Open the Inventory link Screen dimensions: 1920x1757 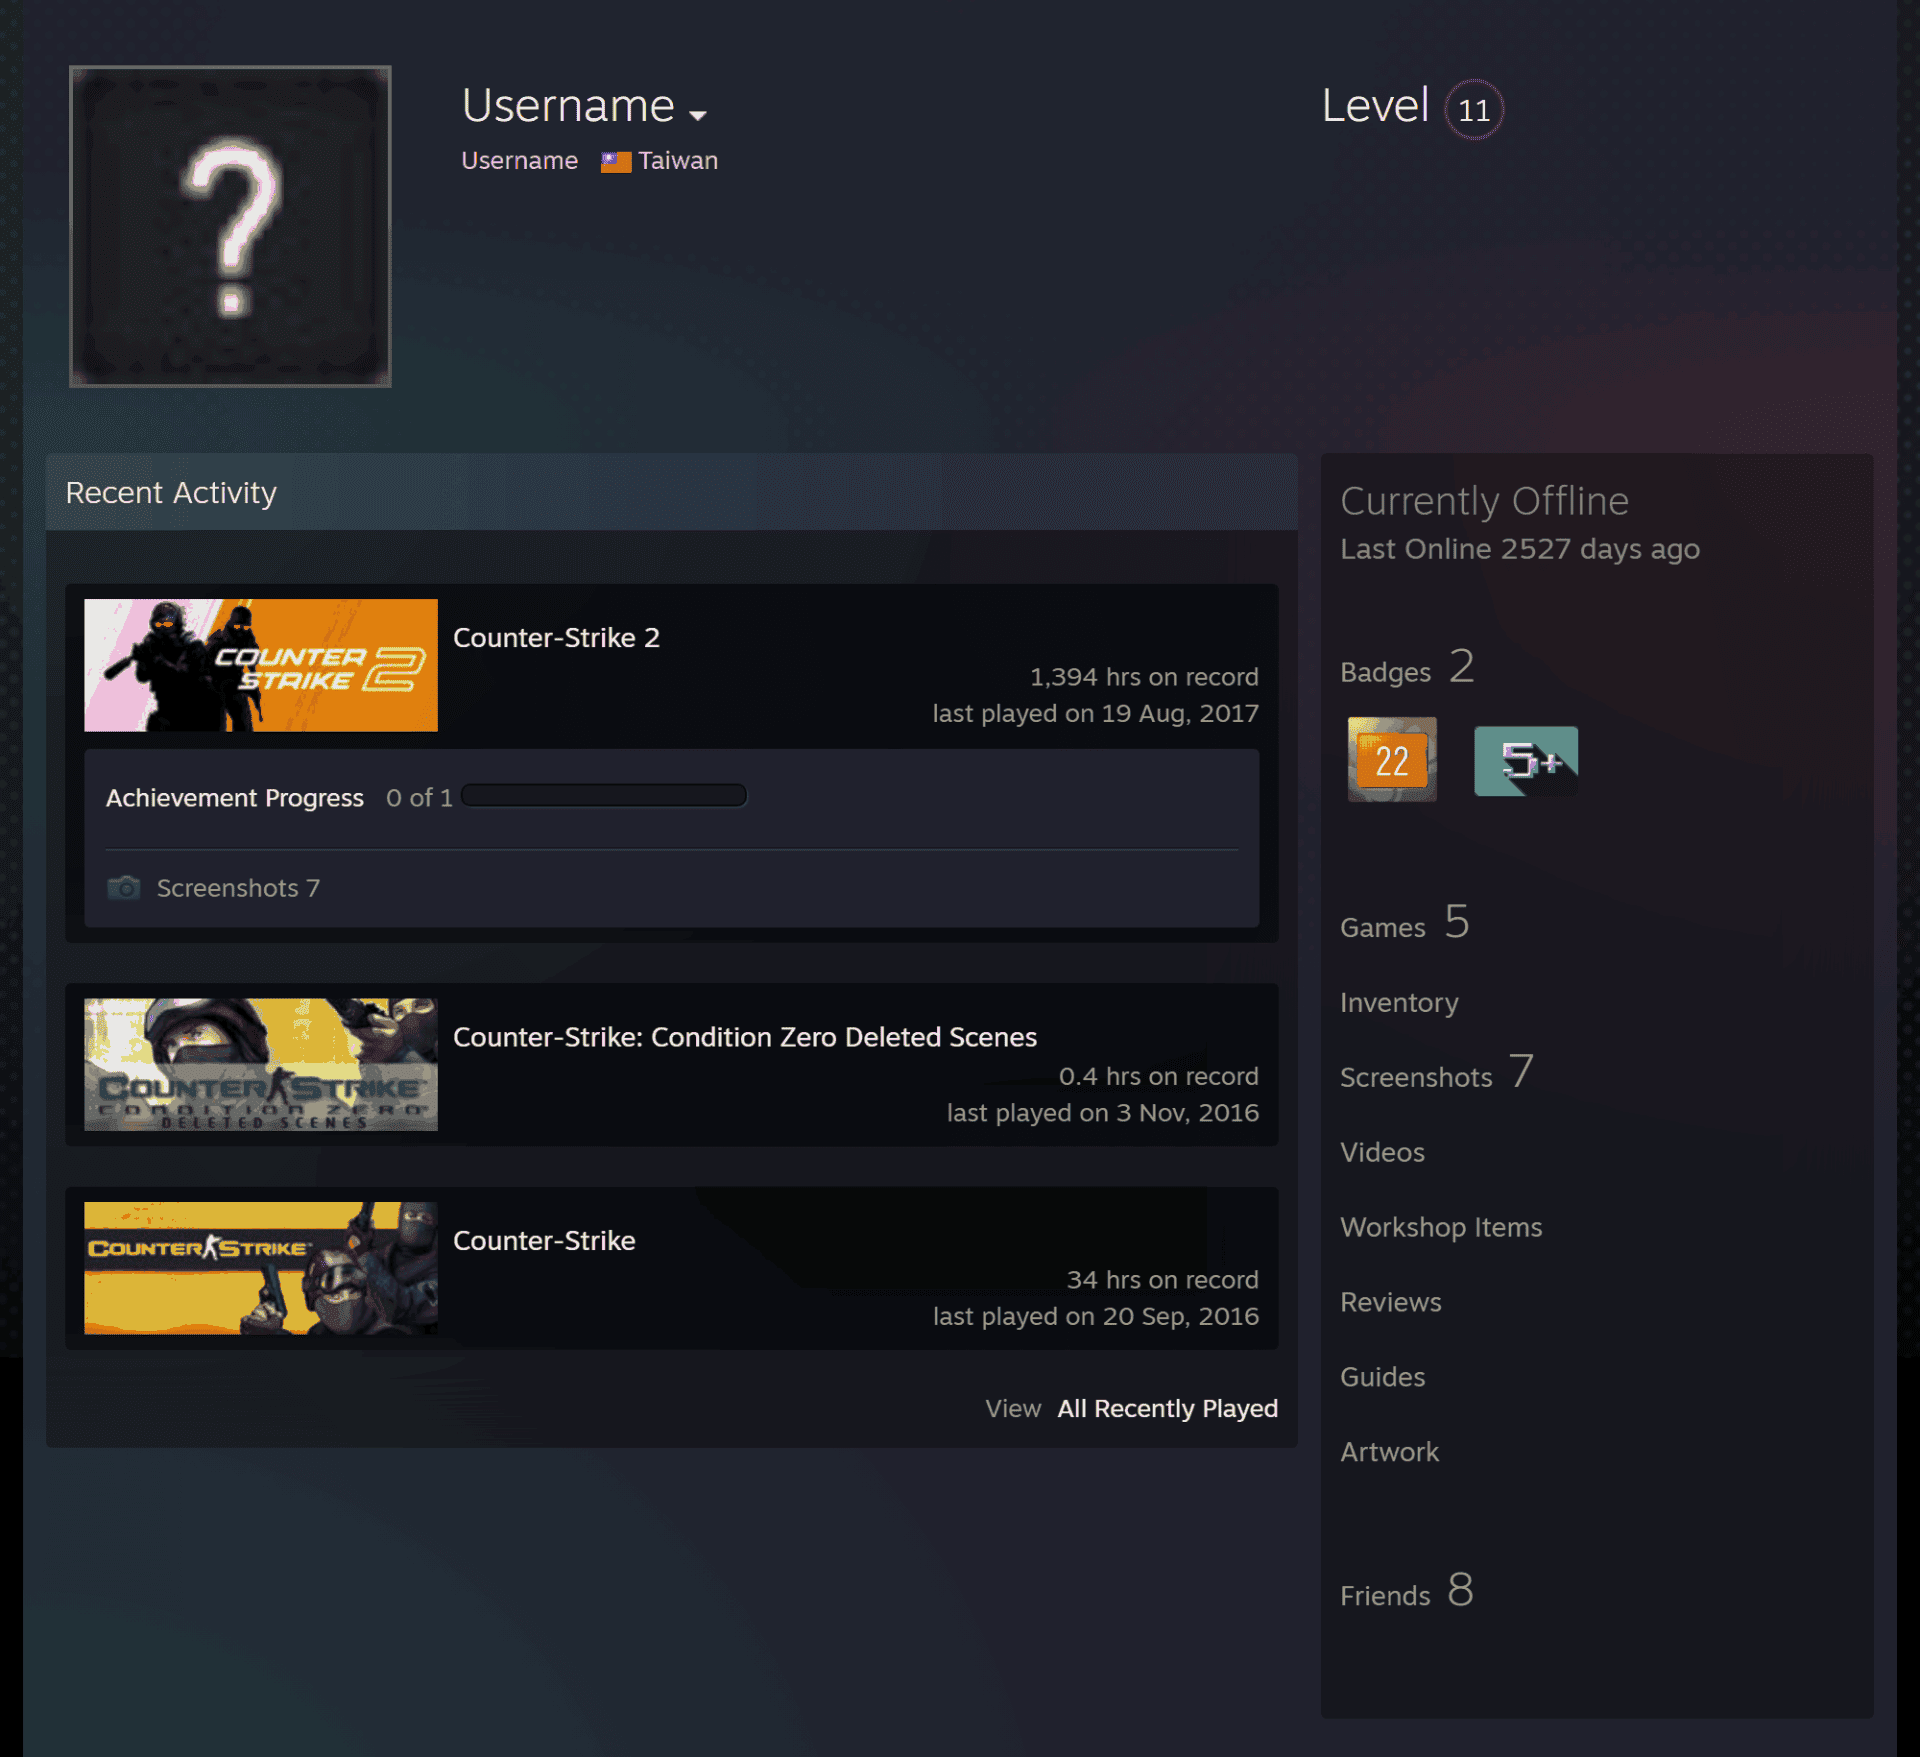[x=1399, y=1002]
